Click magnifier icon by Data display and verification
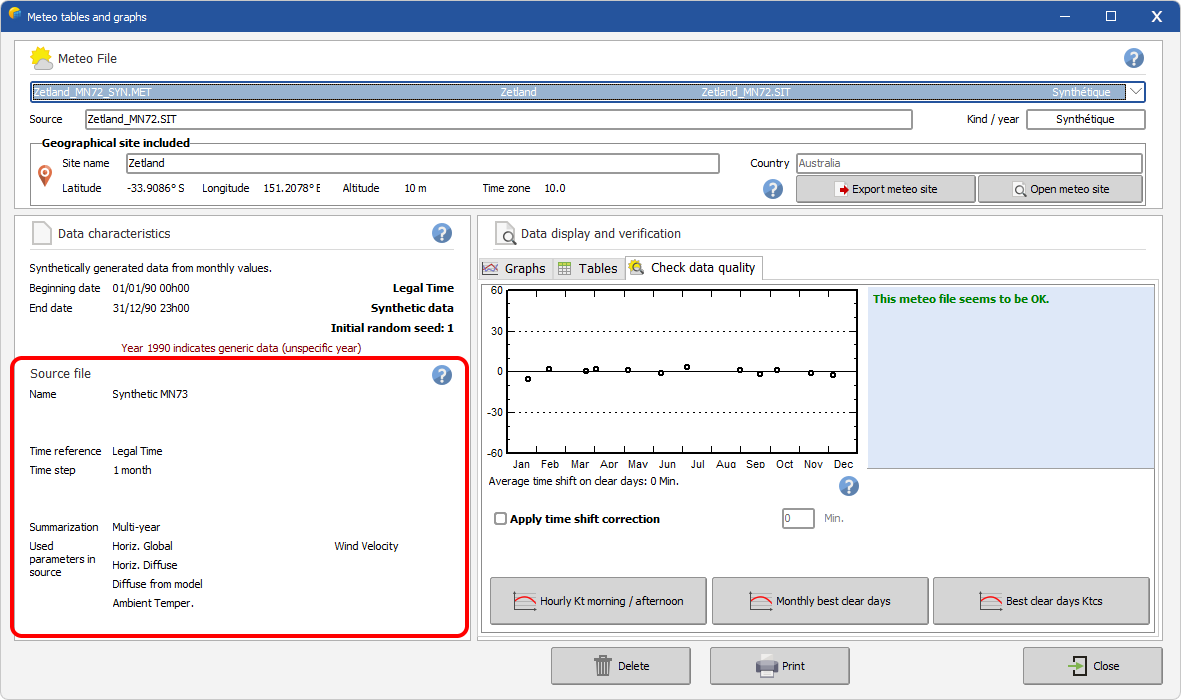The width and height of the screenshot is (1181, 700). (506, 234)
